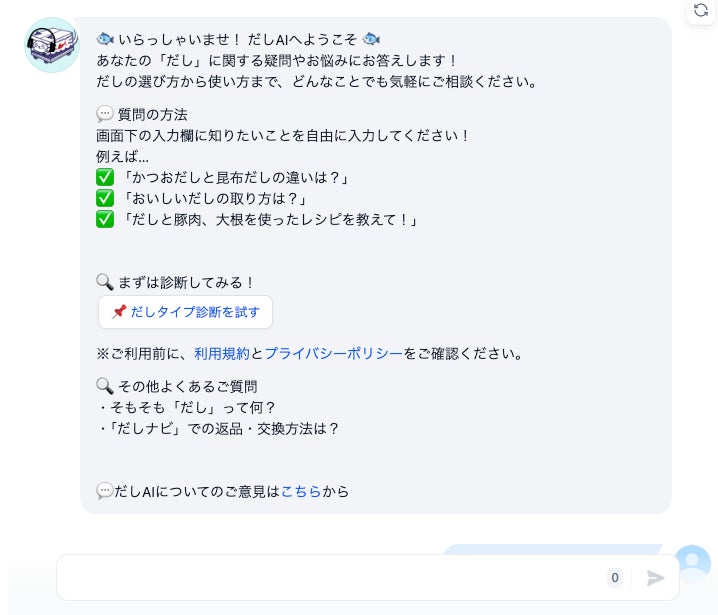The height and width of the screenshot is (615, 718).
Task: Open the プライバシーポリシー link
Action: 333,354
